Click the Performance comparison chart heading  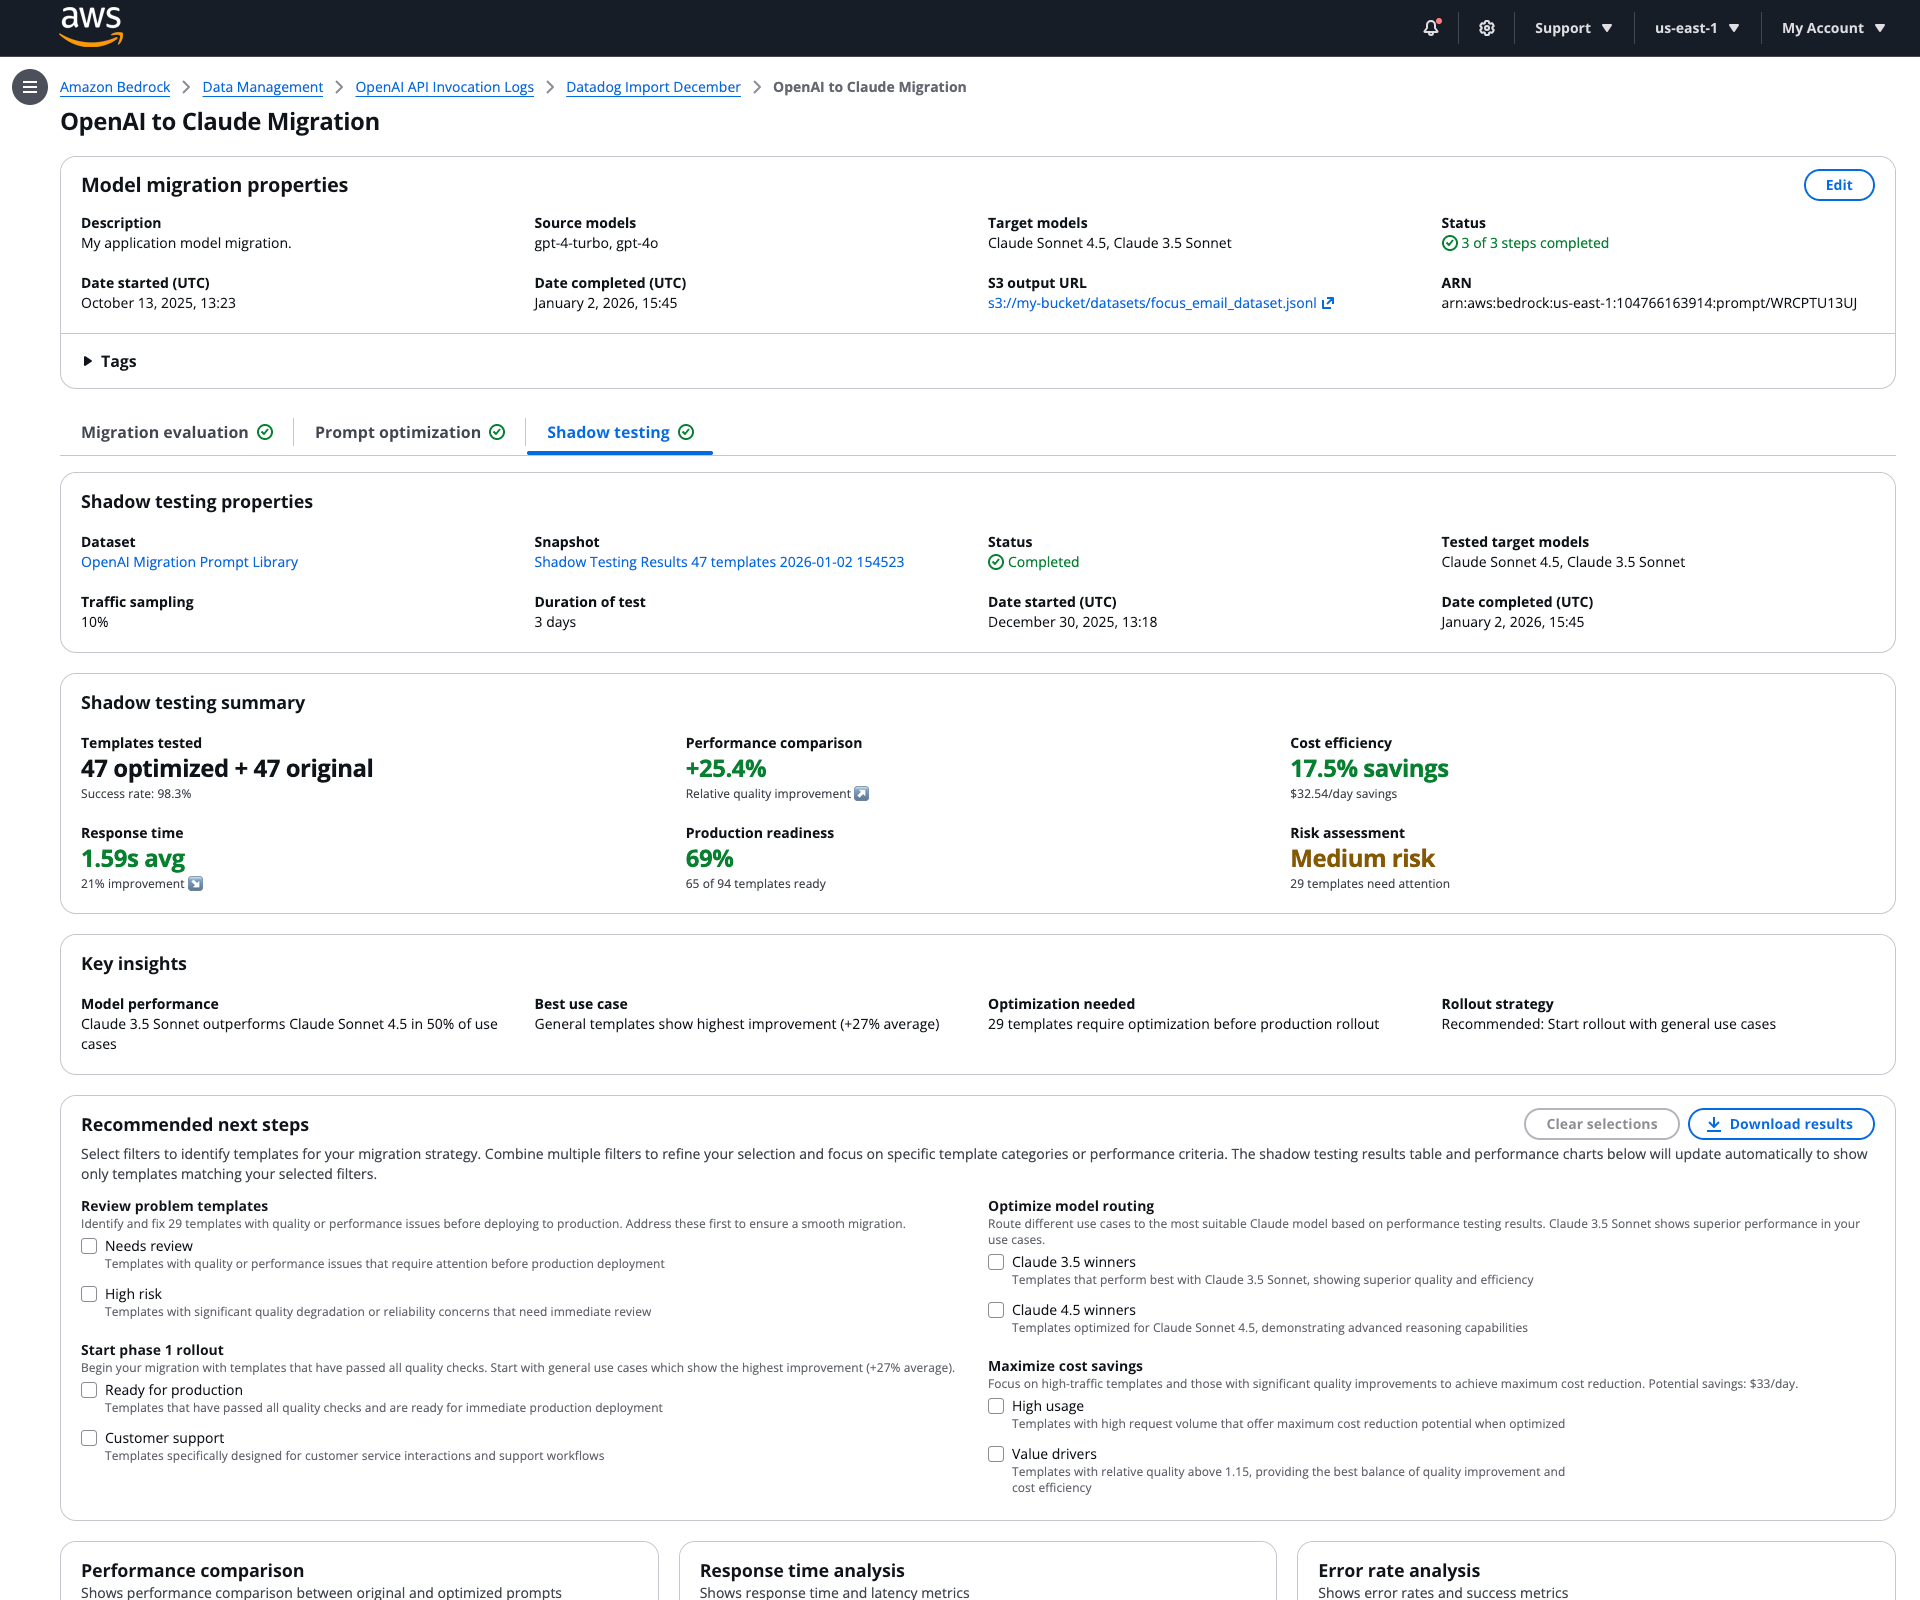[x=192, y=1571]
